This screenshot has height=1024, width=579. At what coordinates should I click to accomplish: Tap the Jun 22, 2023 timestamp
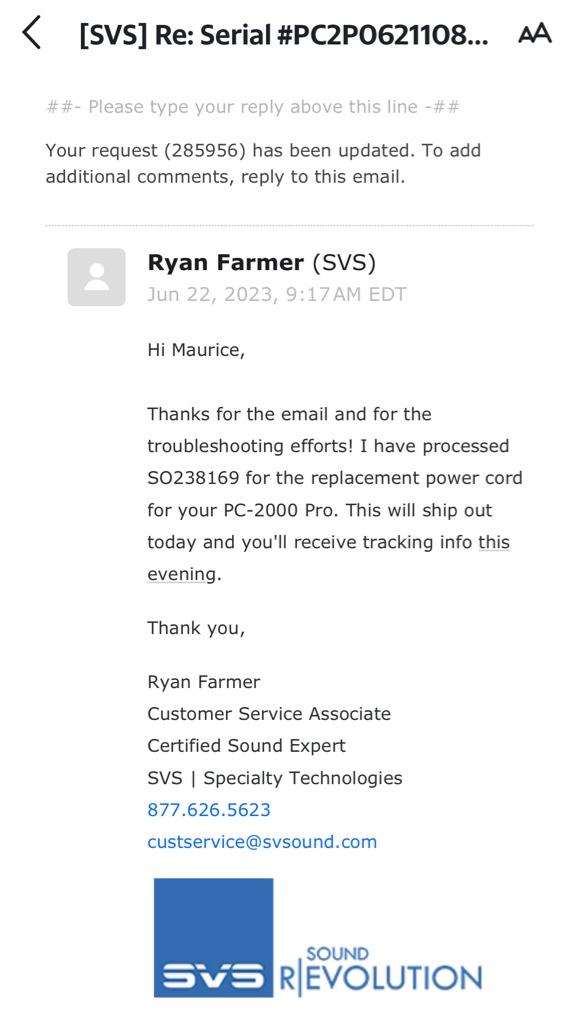pos(277,295)
